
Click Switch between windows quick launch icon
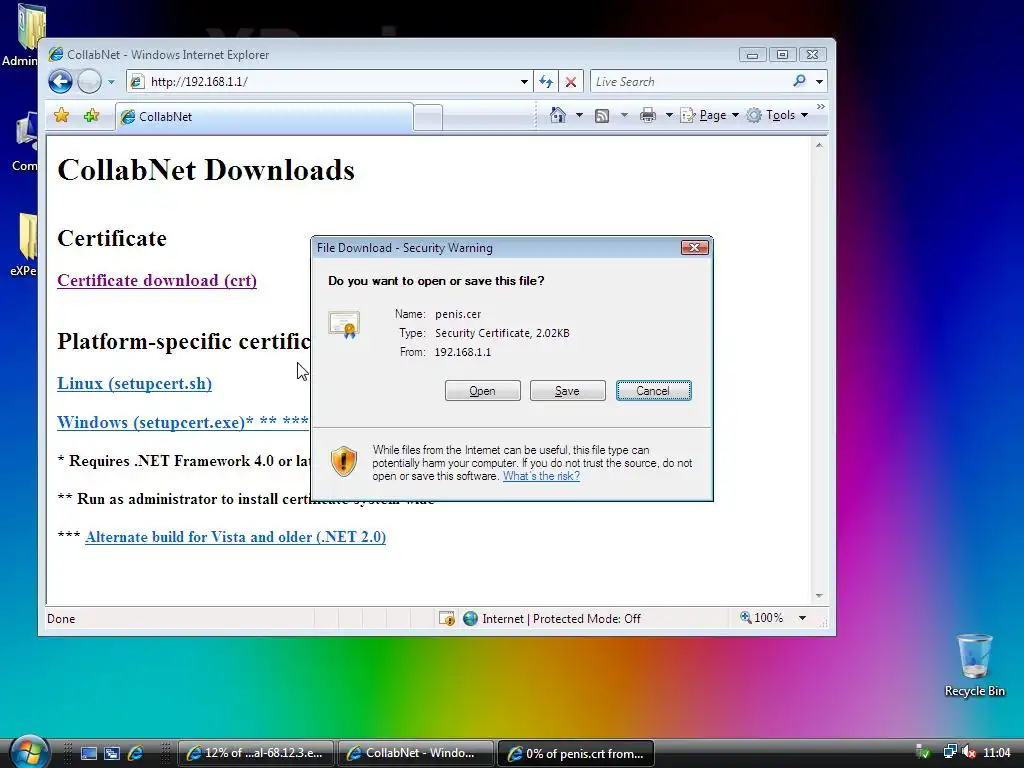(x=112, y=753)
